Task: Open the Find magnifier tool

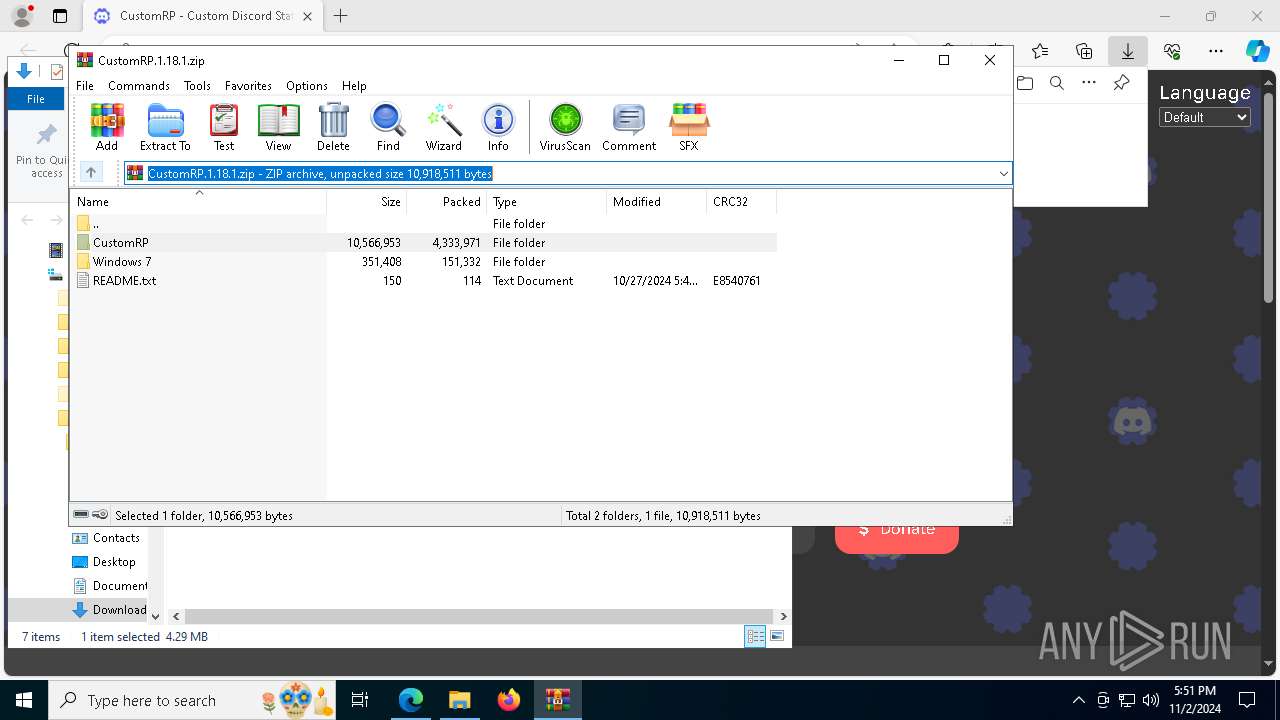Action: (x=388, y=127)
